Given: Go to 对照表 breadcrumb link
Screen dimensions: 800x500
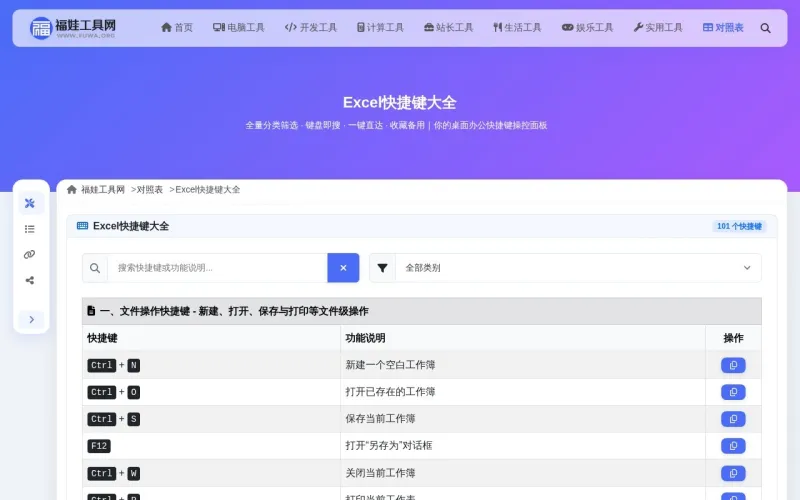Looking at the screenshot, I should pyautogui.click(x=149, y=190).
